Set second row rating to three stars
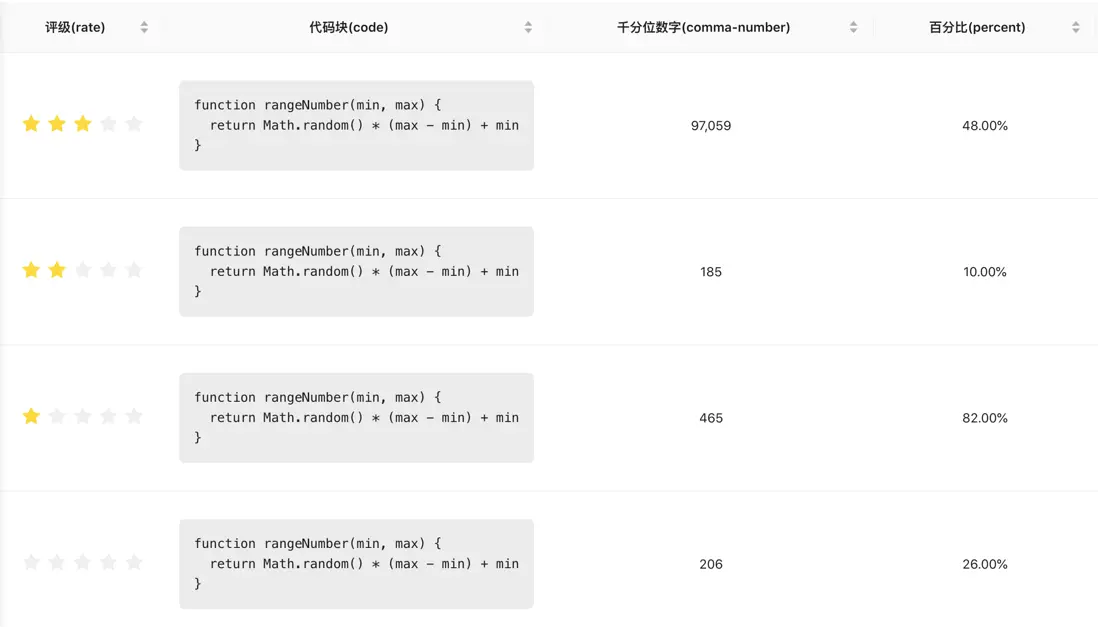Image resolution: width=1098 pixels, height=627 pixels. [x=83, y=270]
